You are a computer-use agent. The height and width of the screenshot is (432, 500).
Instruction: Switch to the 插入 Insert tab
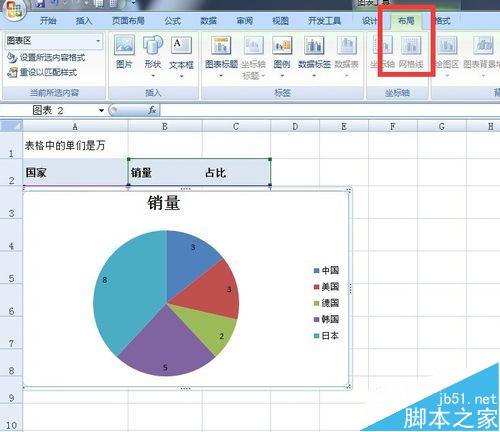(84, 21)
